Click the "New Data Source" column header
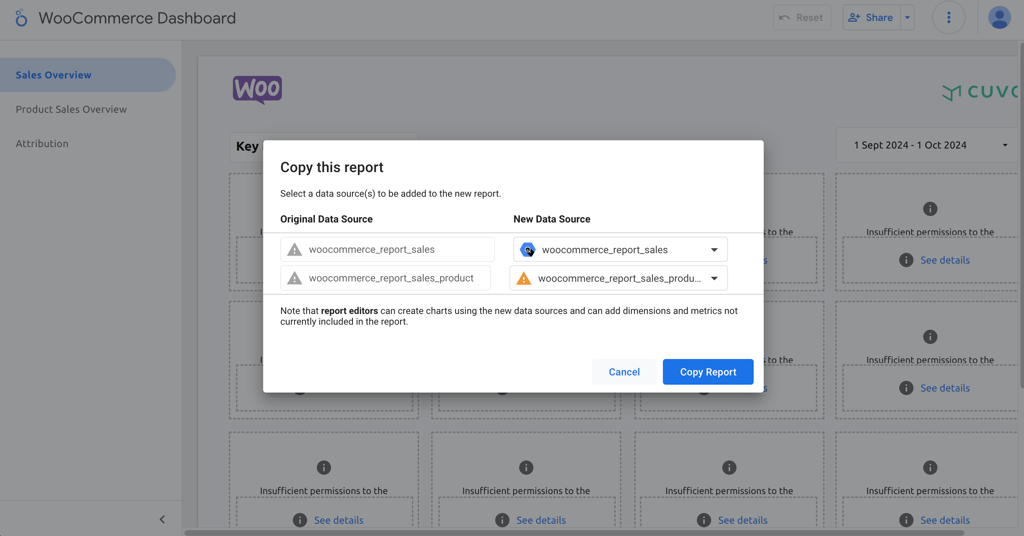This screenshot has width=1024, height=536. pyautogui.click(x=552, y=219)
